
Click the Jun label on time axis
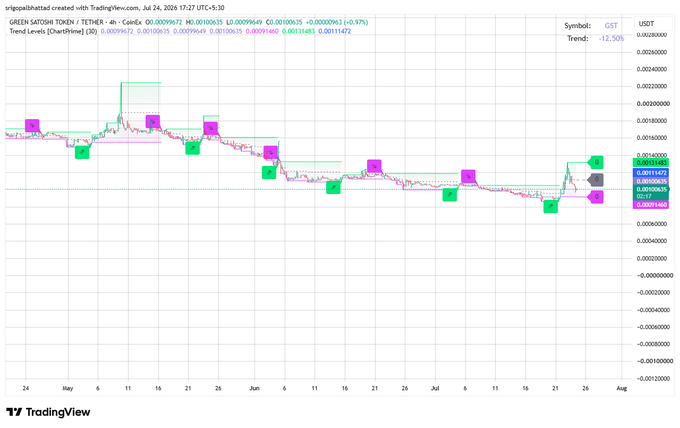pos(255,388)
